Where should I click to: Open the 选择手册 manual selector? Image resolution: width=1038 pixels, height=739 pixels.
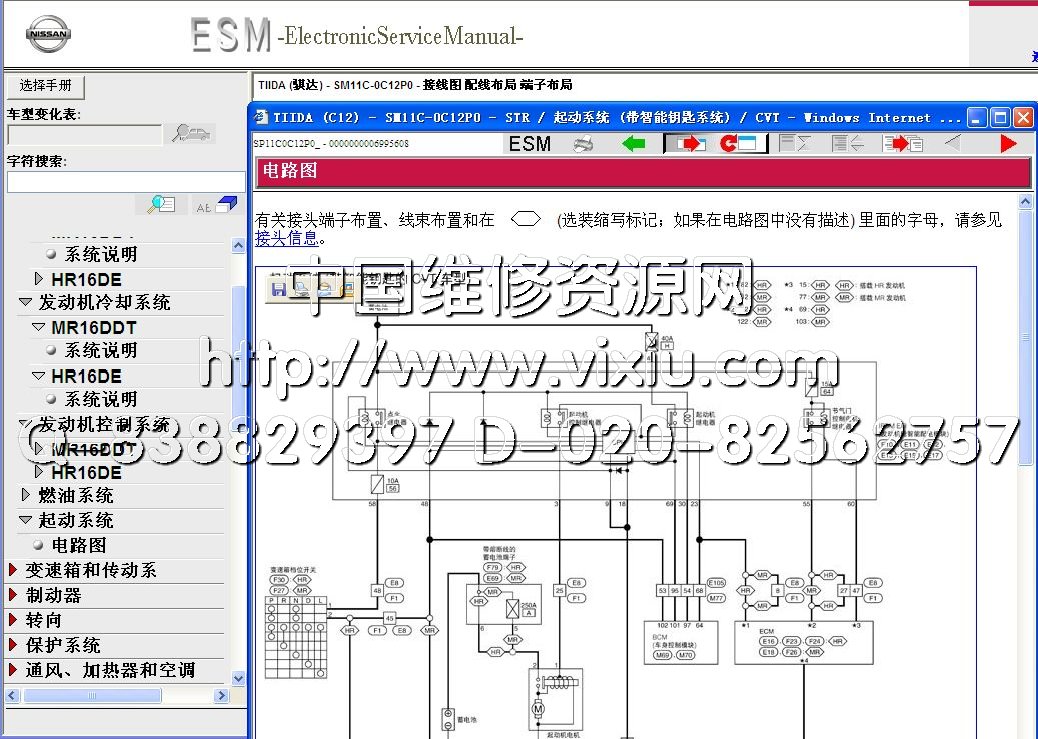pos(46,85)
